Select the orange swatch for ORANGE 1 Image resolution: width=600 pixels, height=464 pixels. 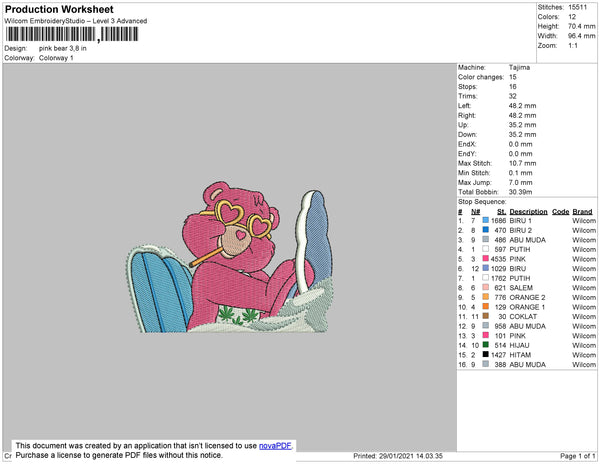(486, 306)
